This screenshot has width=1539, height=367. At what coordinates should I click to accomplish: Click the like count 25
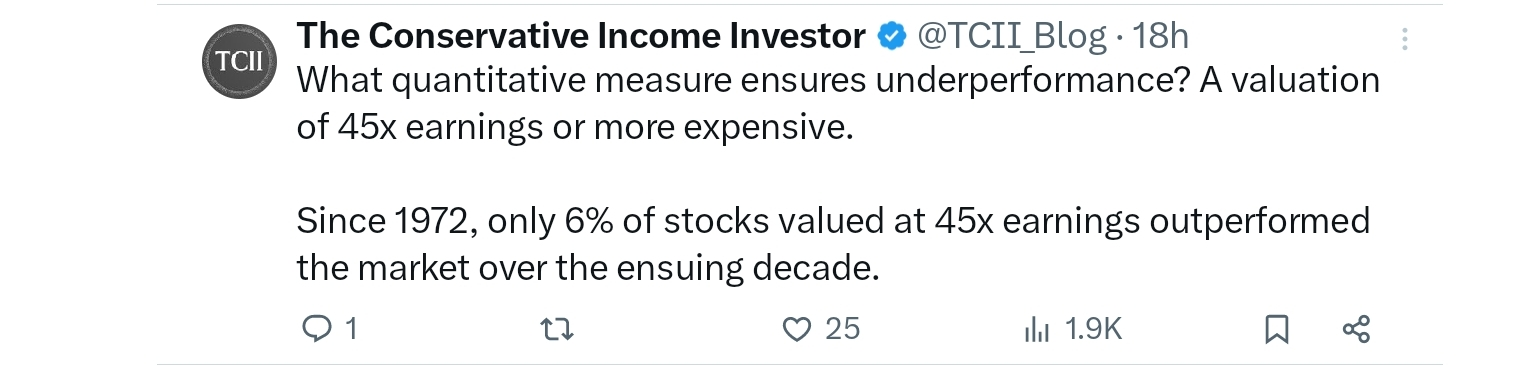[842, 329]
